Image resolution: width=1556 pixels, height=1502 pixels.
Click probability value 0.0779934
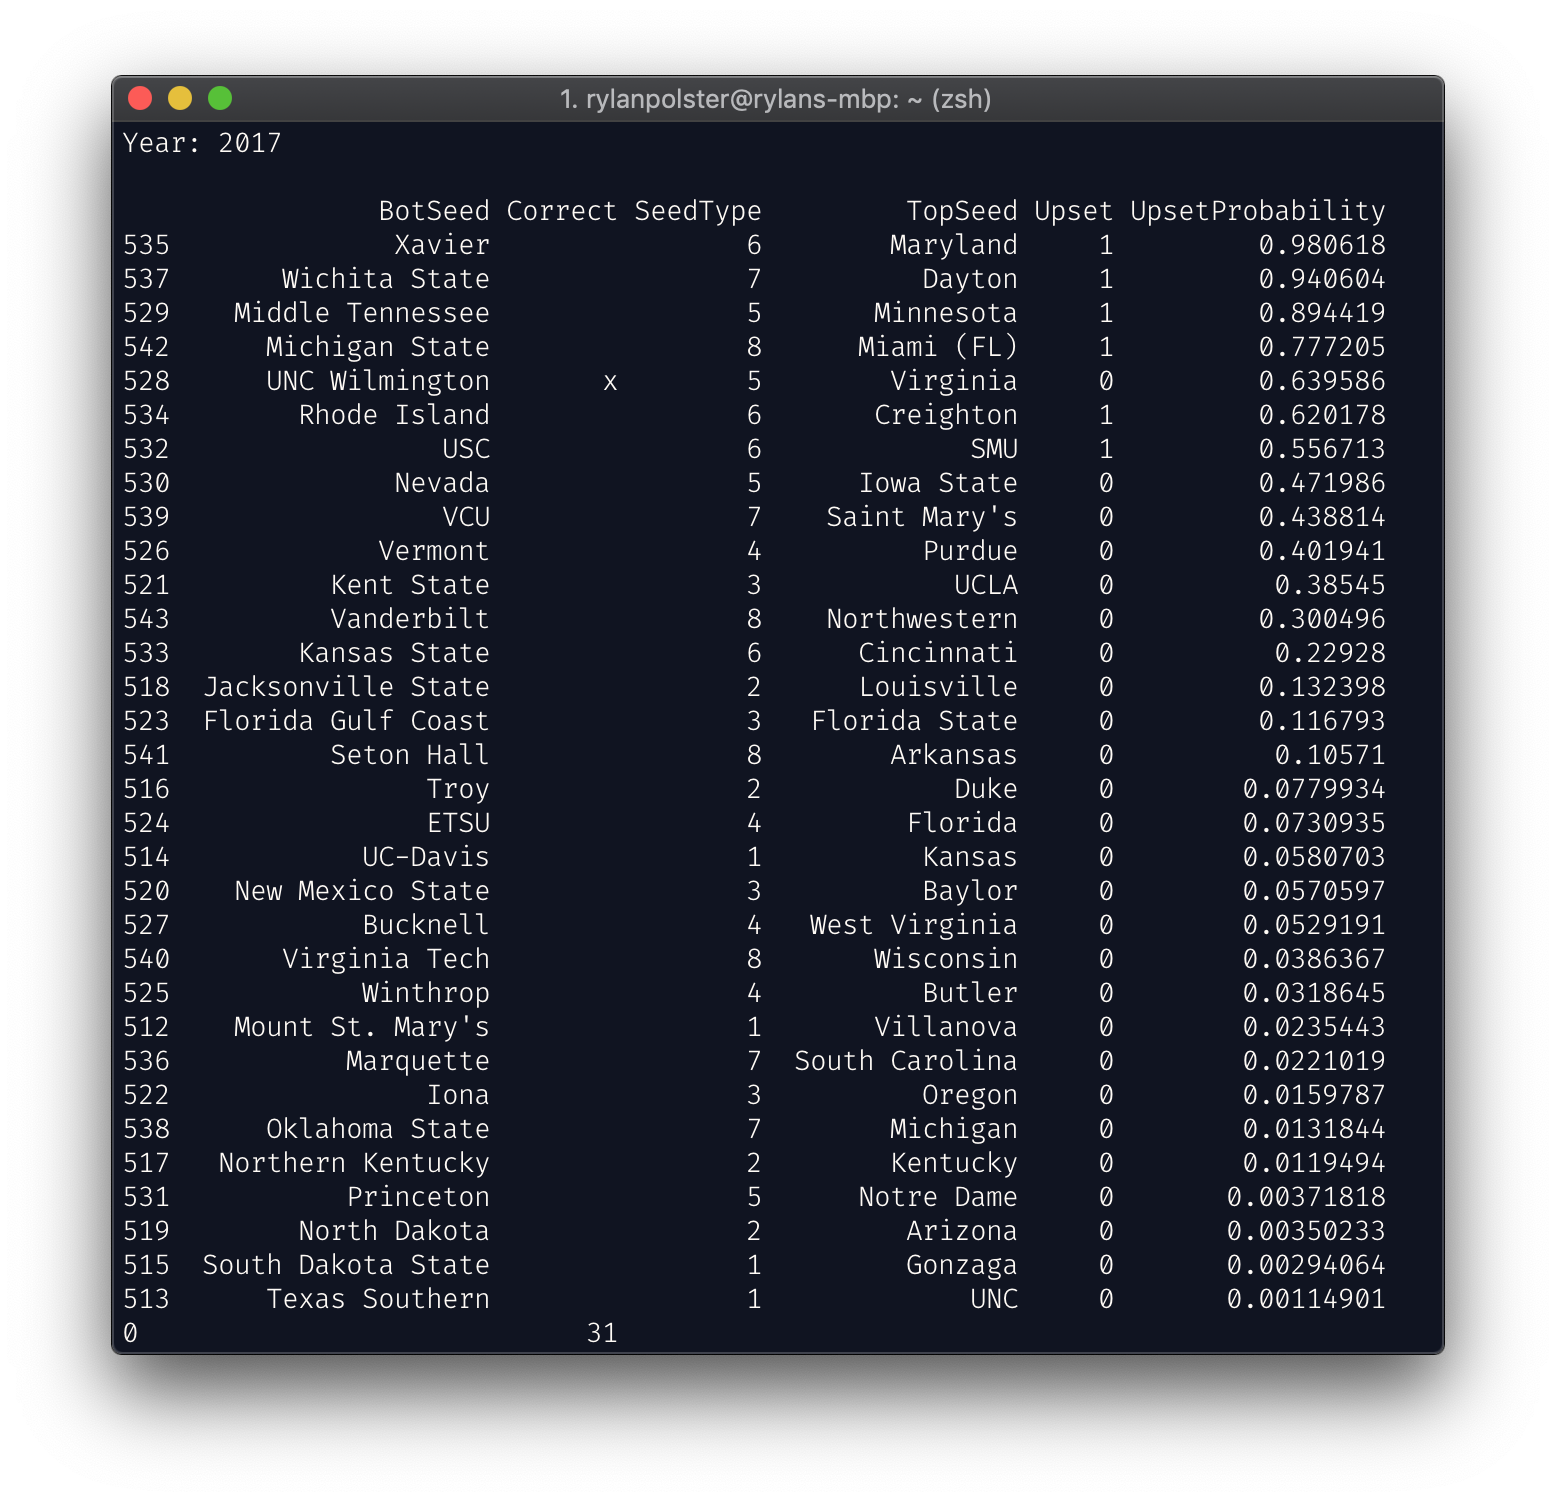pos(1314,789)
